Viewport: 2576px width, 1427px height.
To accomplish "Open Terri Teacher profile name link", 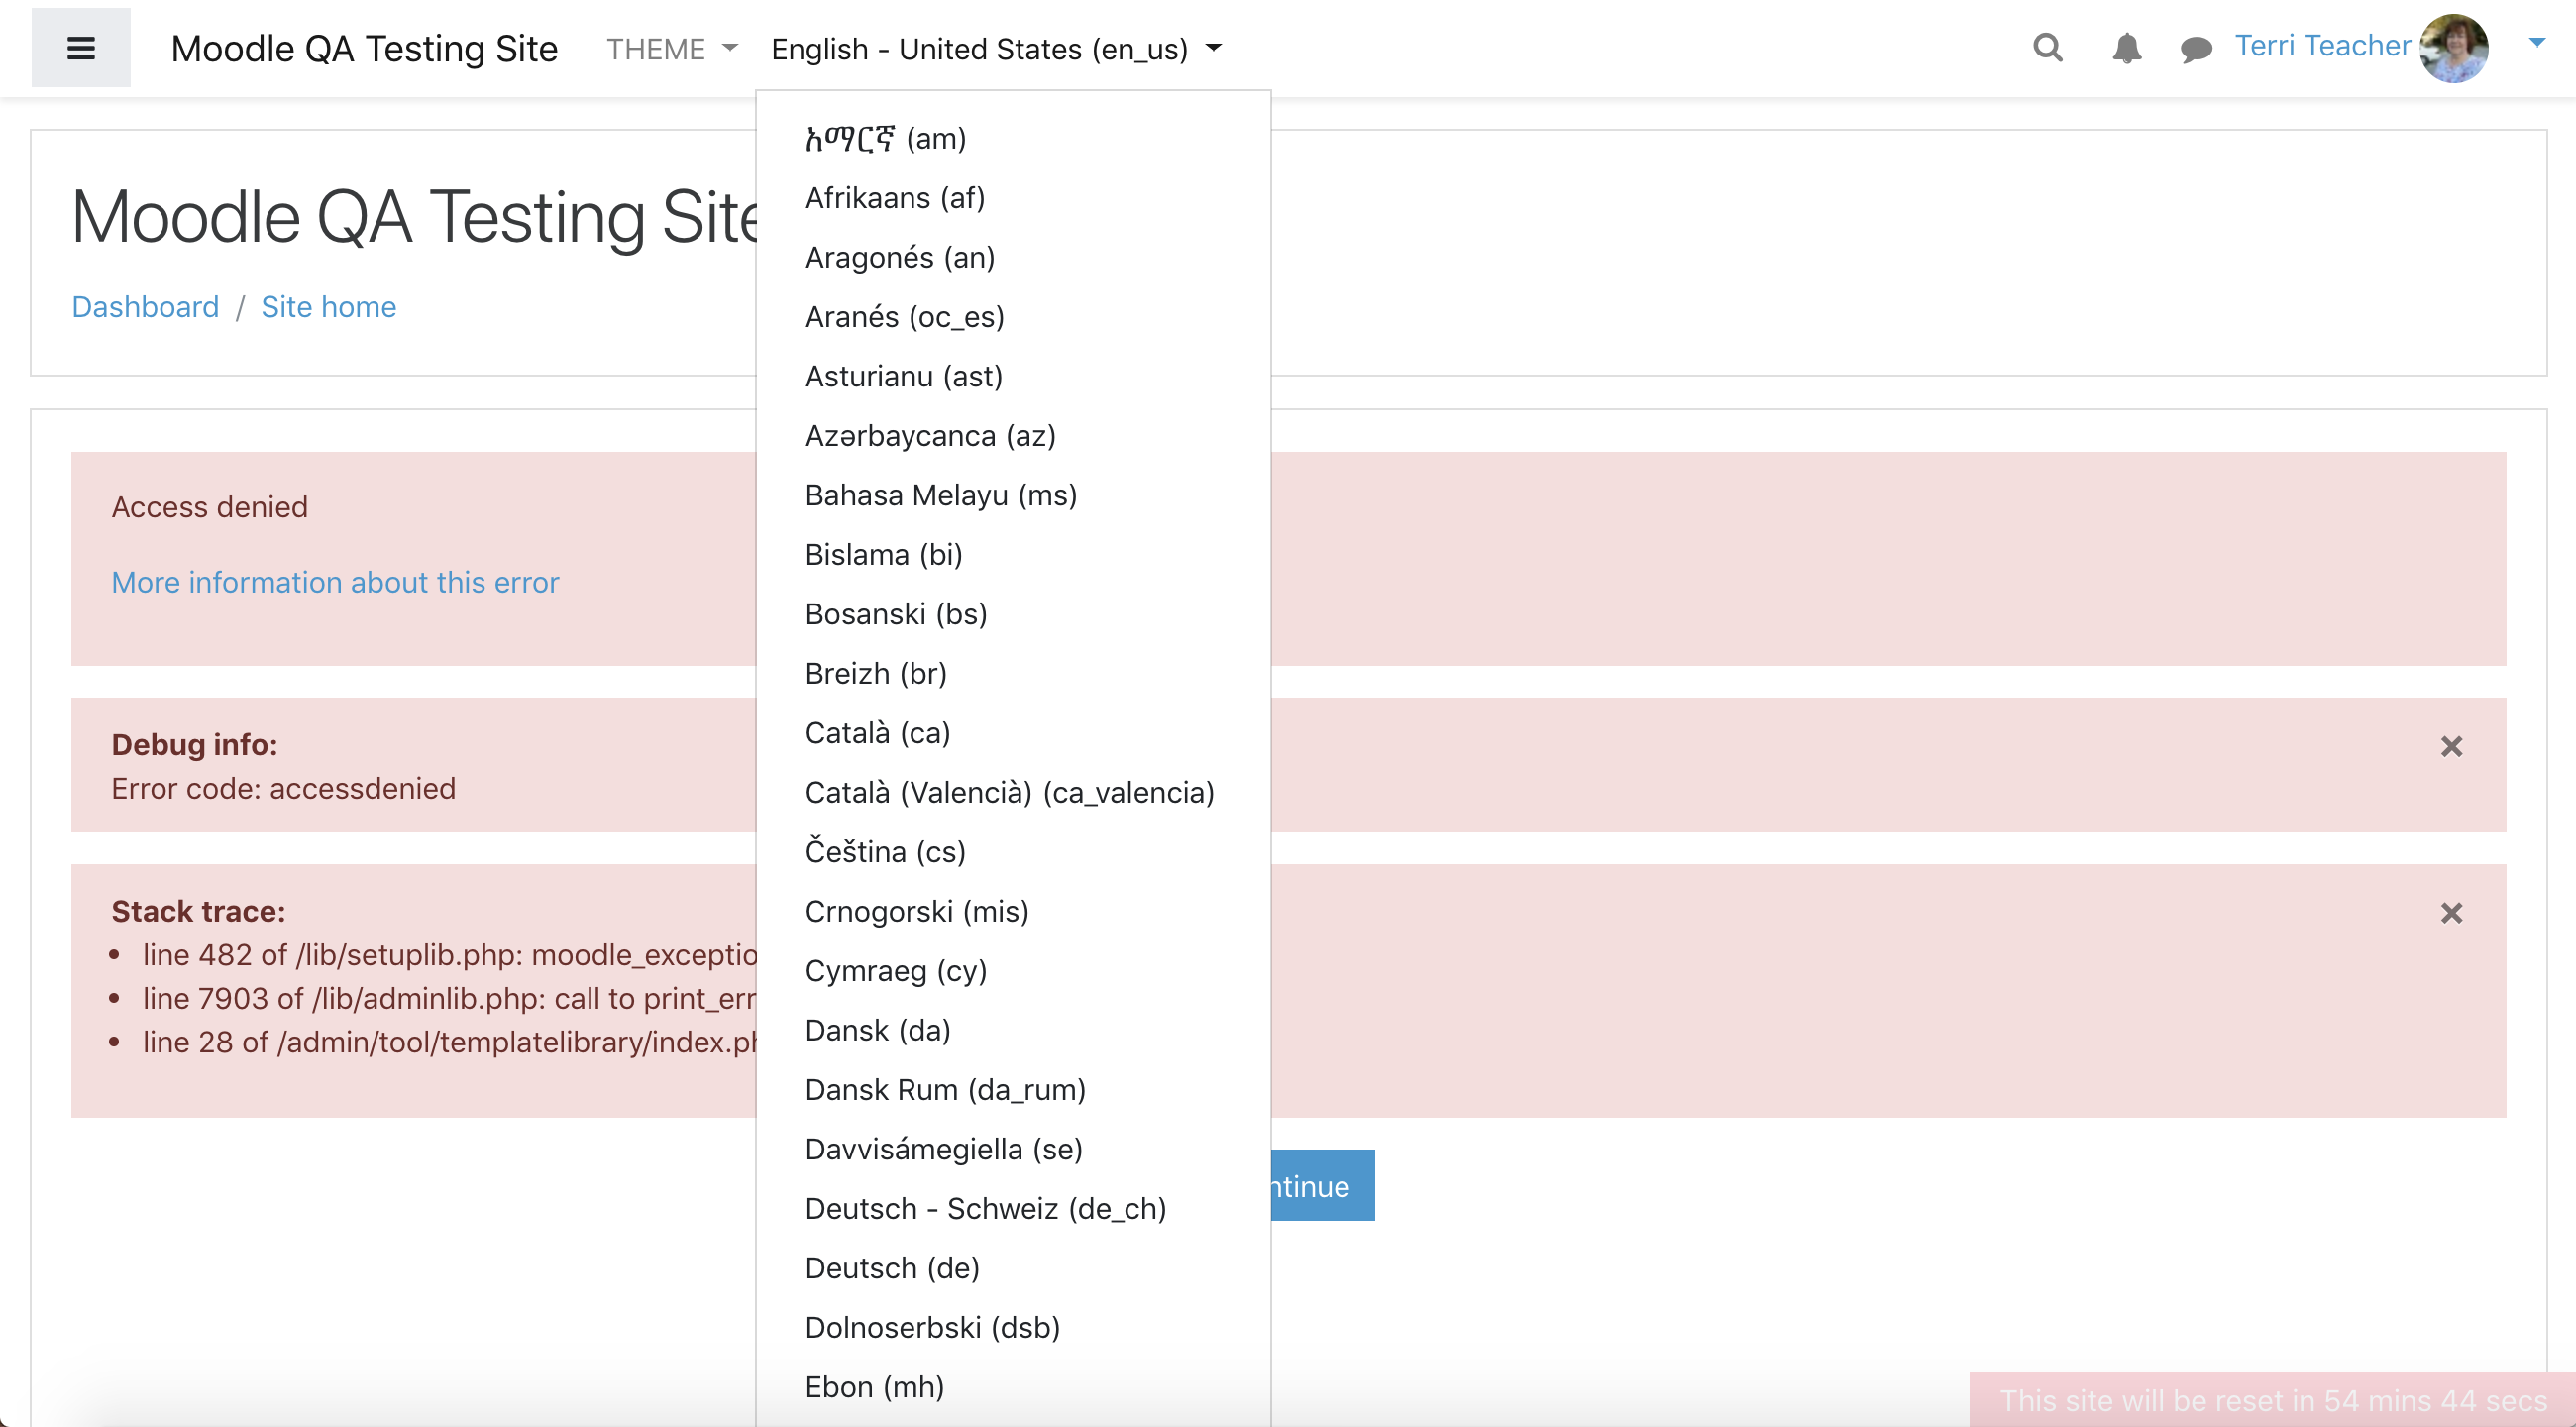I will point(2322,46).
